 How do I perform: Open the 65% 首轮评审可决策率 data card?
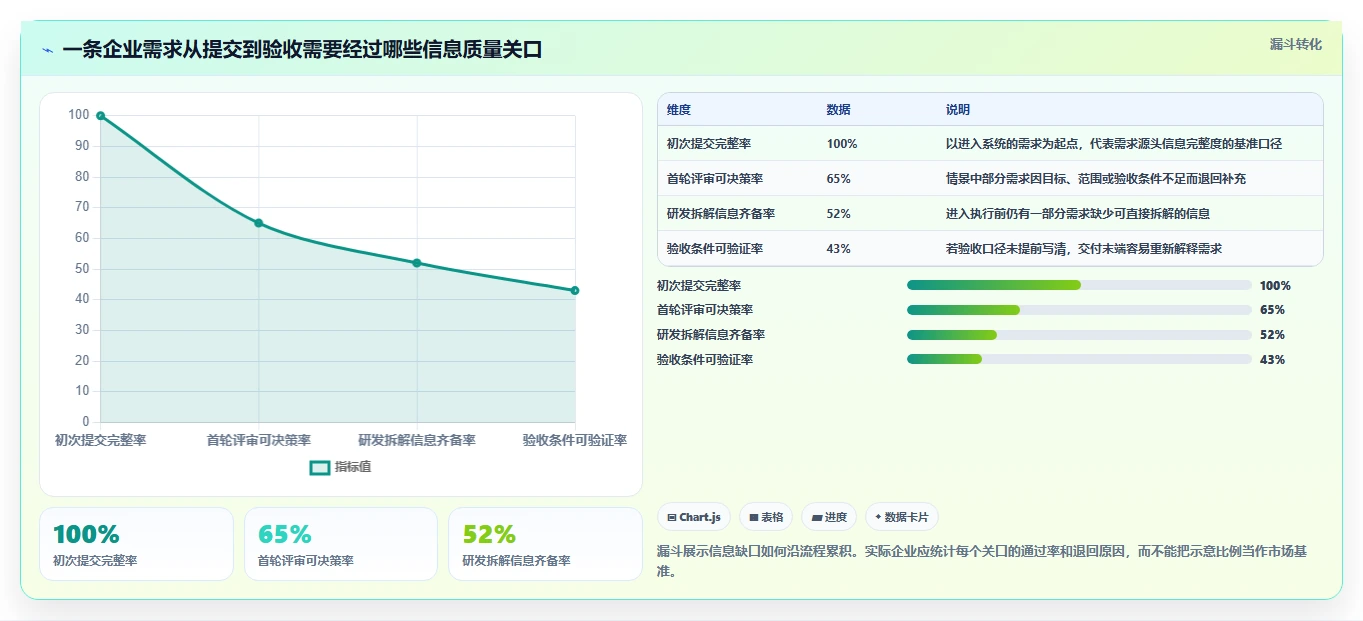point(341,544)
